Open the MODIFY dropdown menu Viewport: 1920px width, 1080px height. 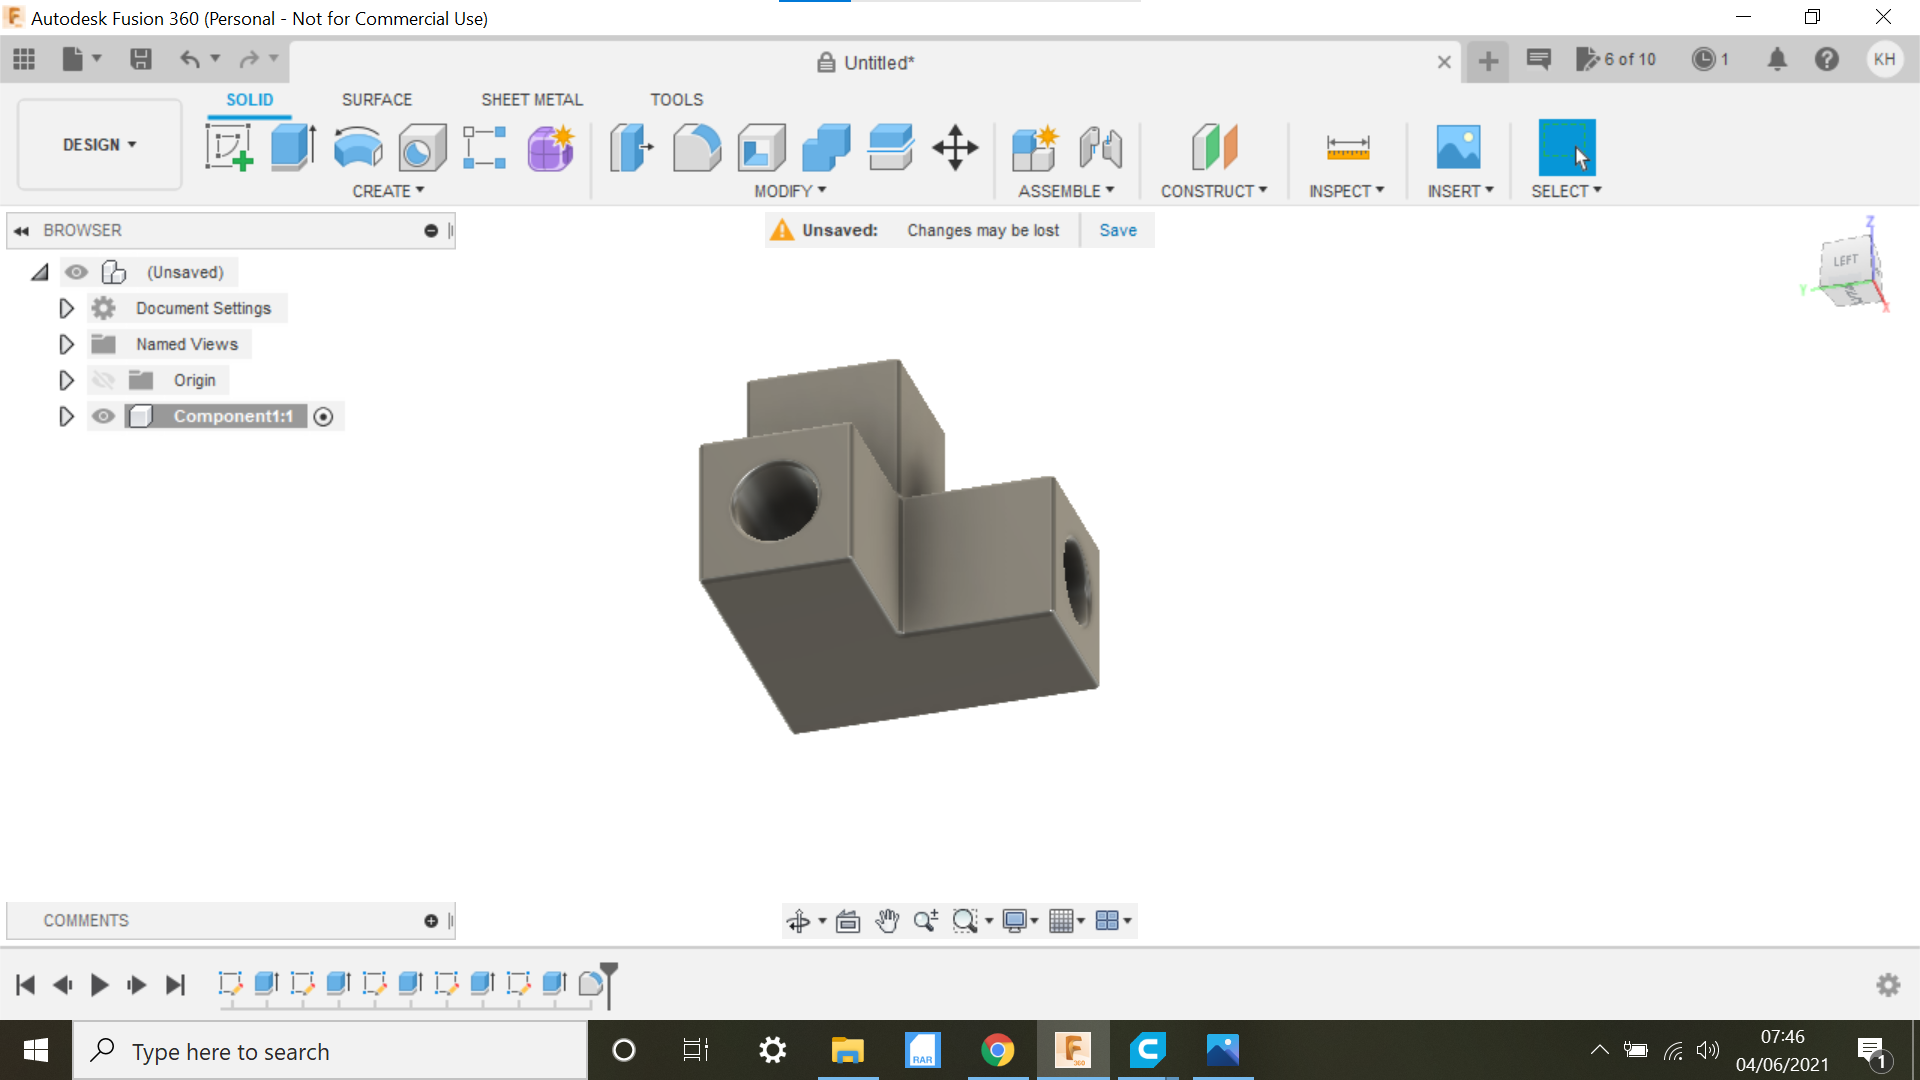(790, 191)
